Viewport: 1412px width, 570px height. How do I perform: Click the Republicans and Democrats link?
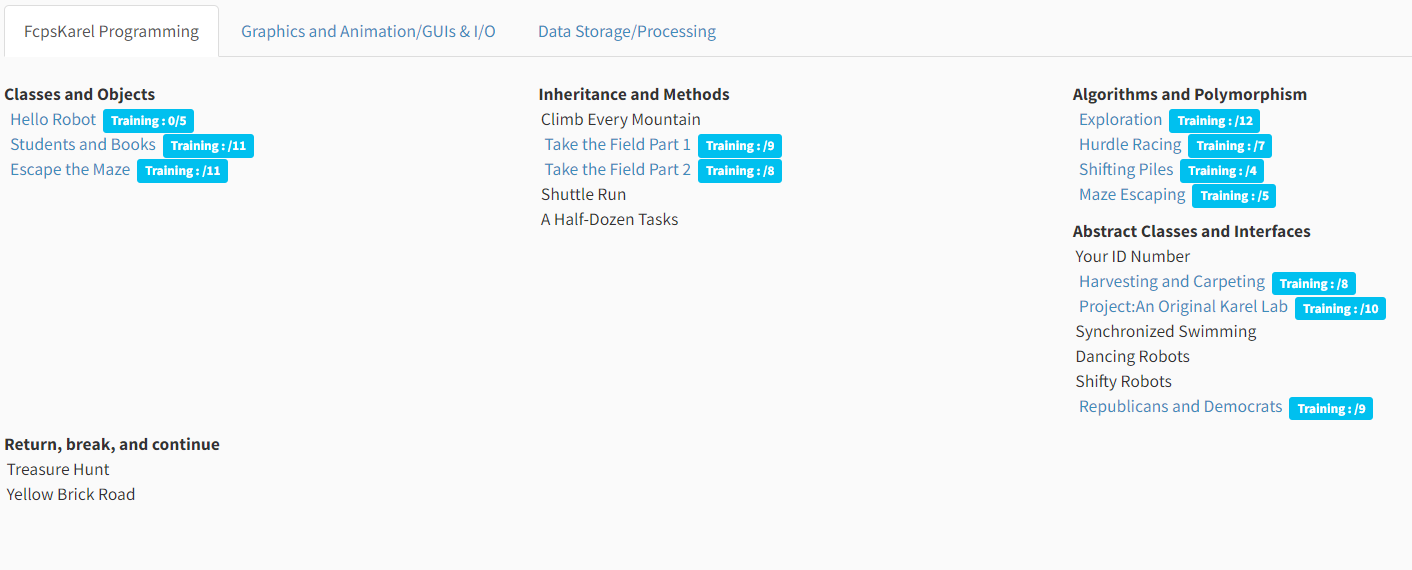[x=1180, y=407]
